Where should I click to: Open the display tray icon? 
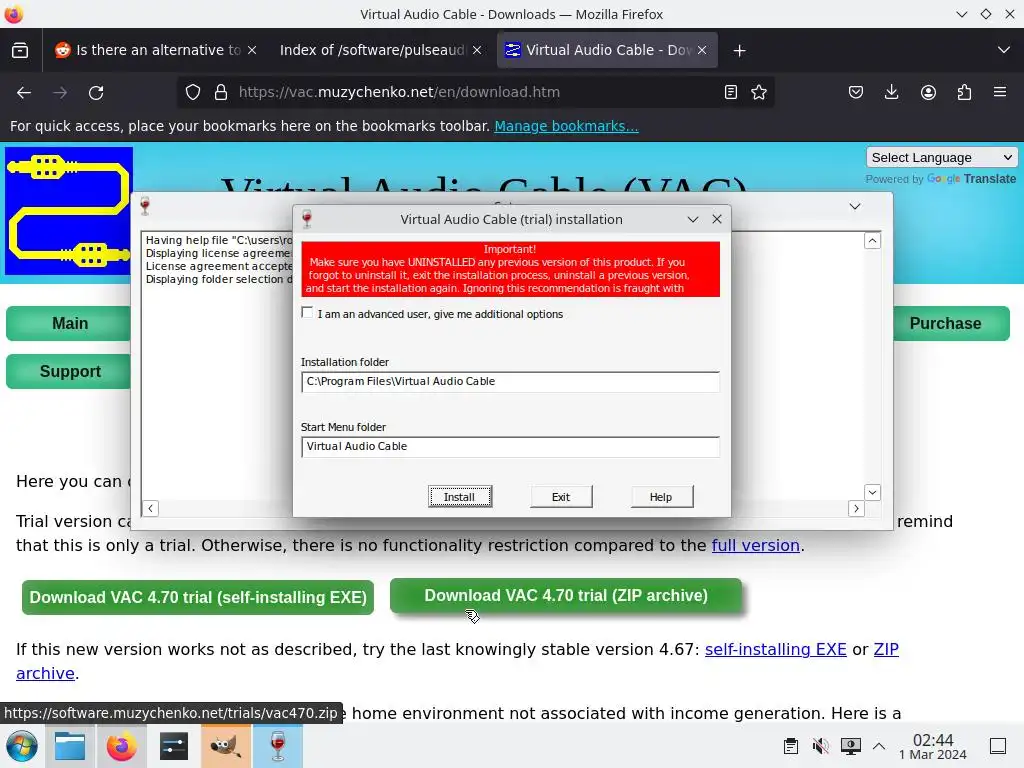pyautogui.click(x=850, y=746)
